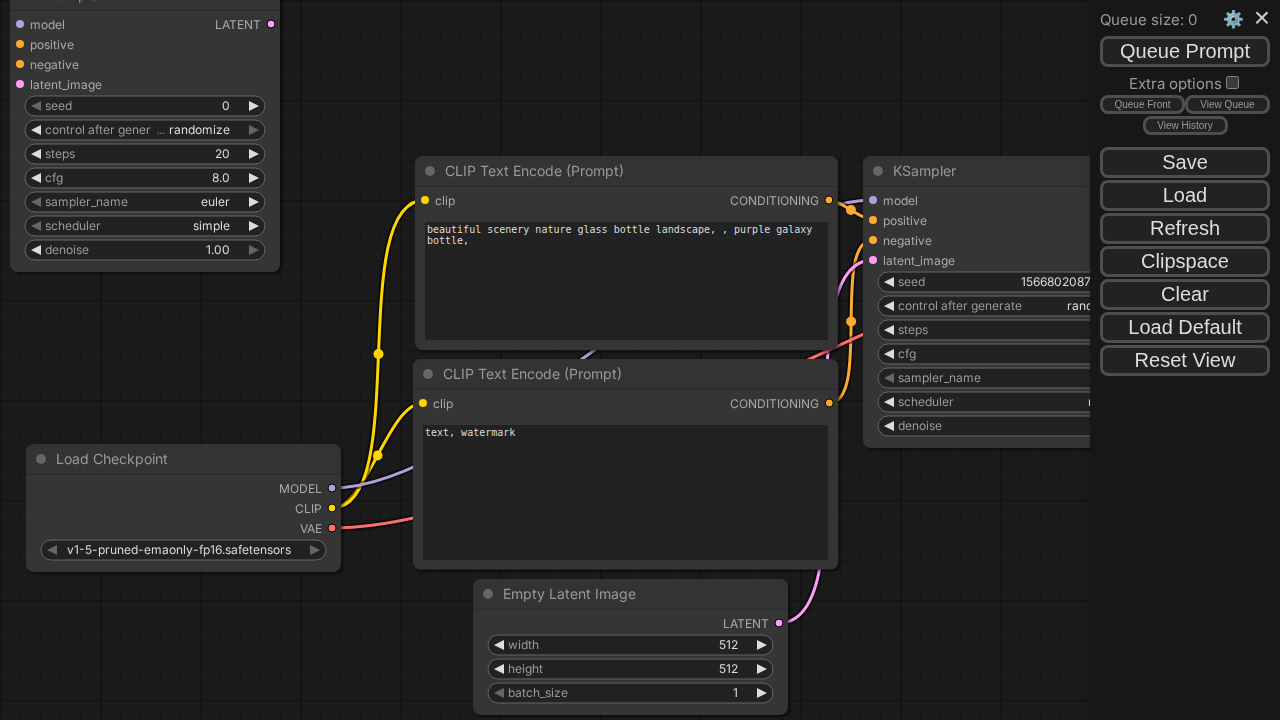Close the queue menu panel
The height and width of the screenshot is (720, 1280).
1262,18
